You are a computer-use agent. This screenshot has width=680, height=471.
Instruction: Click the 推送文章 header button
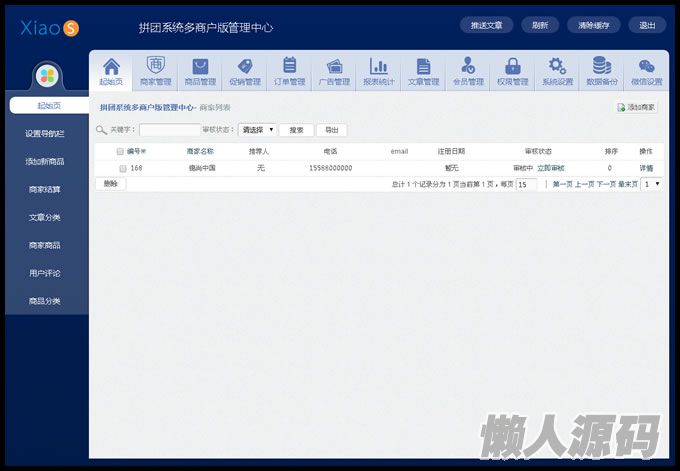(x=487, y=25)
